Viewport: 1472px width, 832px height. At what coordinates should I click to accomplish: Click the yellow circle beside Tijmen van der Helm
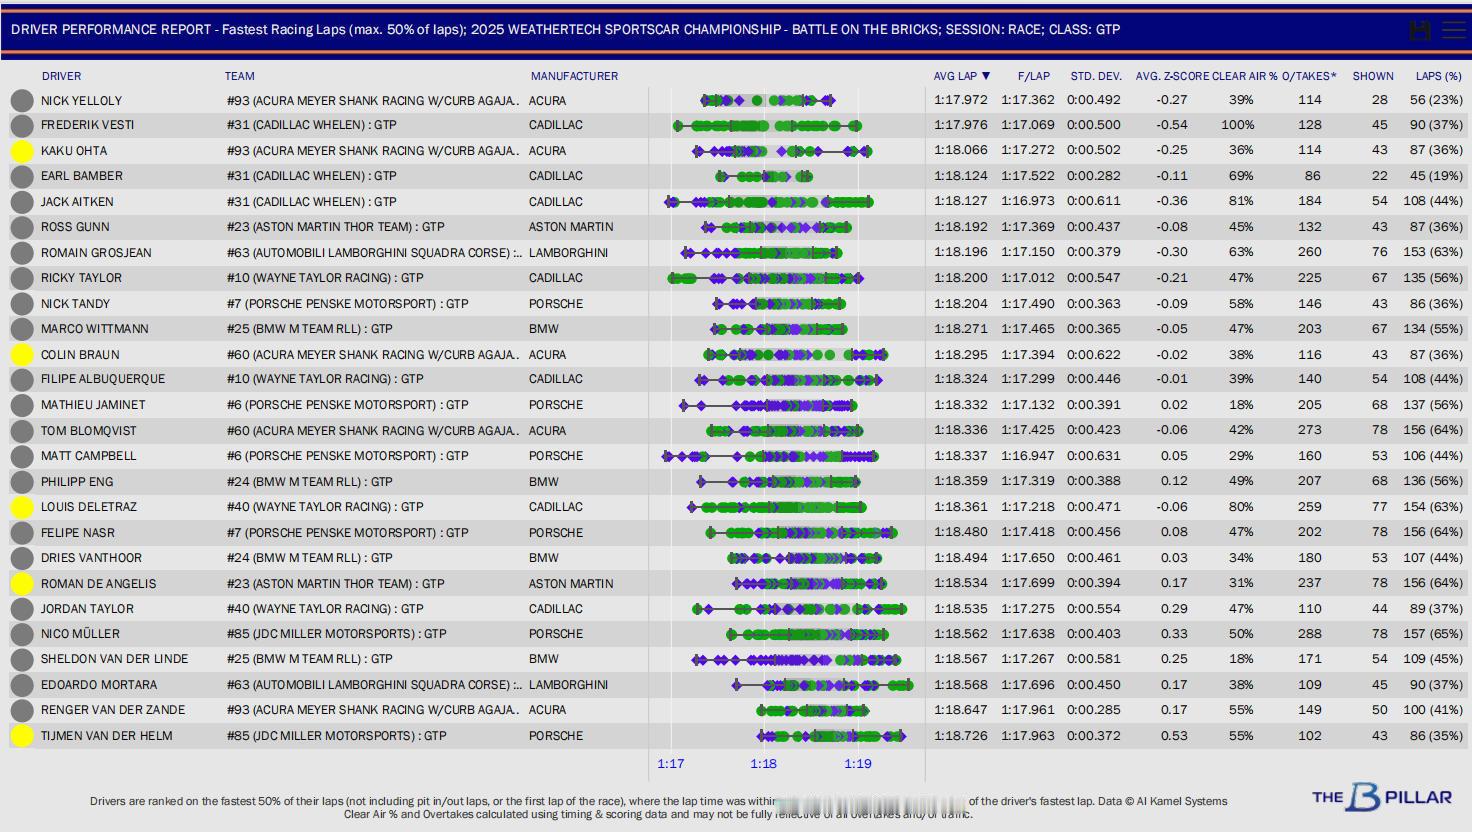[22, 736]
